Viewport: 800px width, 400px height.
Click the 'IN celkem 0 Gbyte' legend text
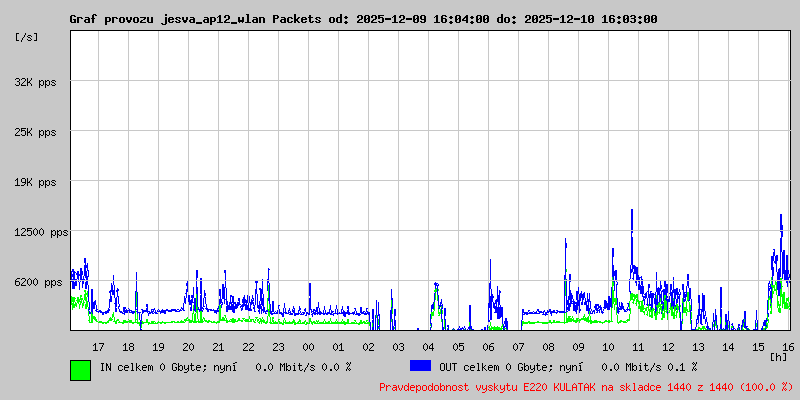(151, 367)
